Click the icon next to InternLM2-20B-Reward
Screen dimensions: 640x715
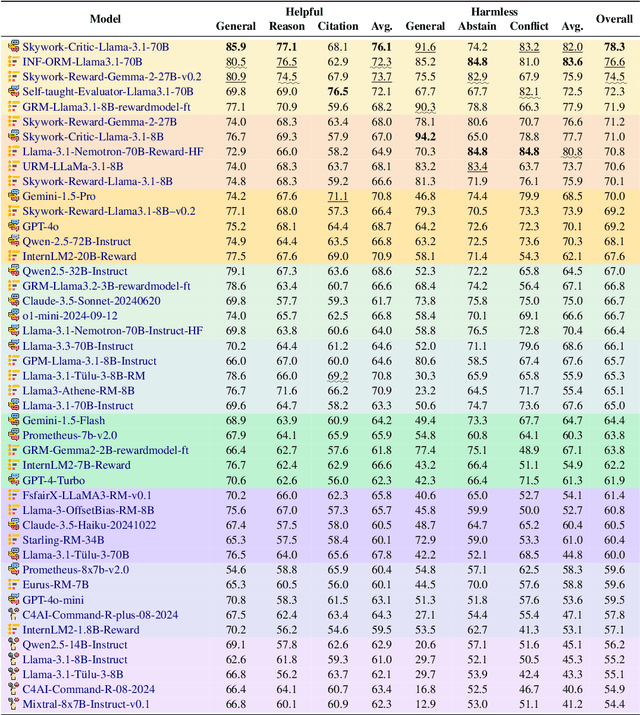pyautogui.click(x=14, y=256)
